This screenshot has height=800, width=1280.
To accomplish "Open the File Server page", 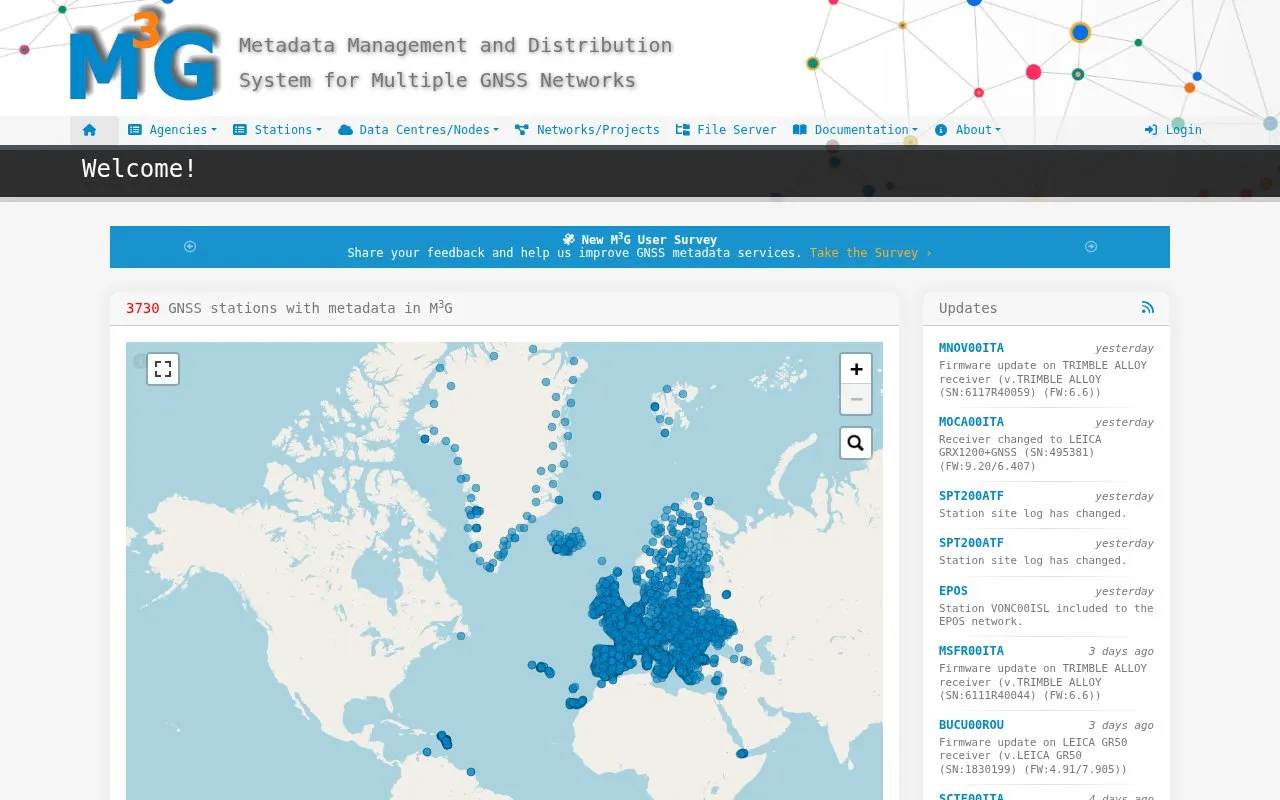I will (x=726, y=130).
